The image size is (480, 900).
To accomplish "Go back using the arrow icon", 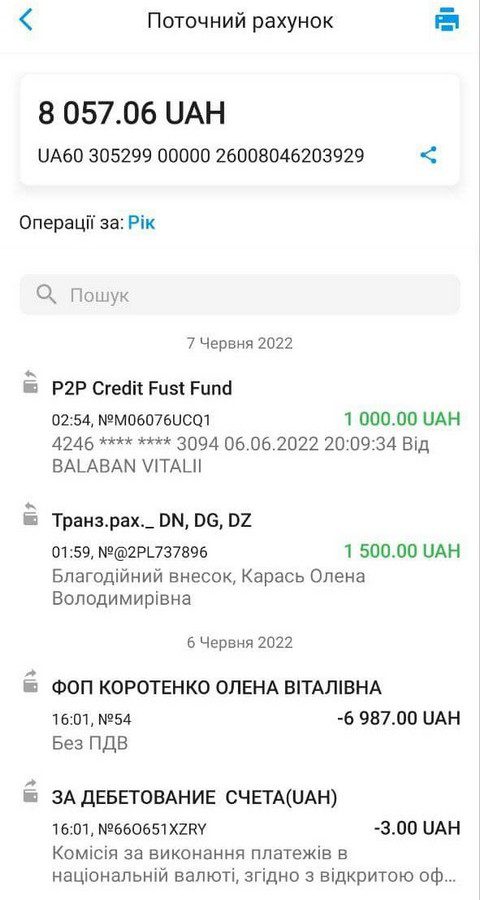I will 26,20.
